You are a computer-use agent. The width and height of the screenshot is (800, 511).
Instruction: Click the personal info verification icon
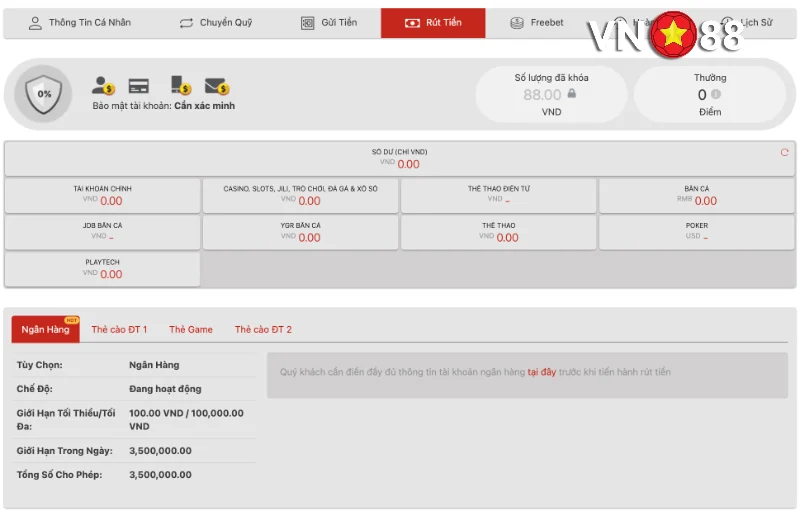coord(103,86)
